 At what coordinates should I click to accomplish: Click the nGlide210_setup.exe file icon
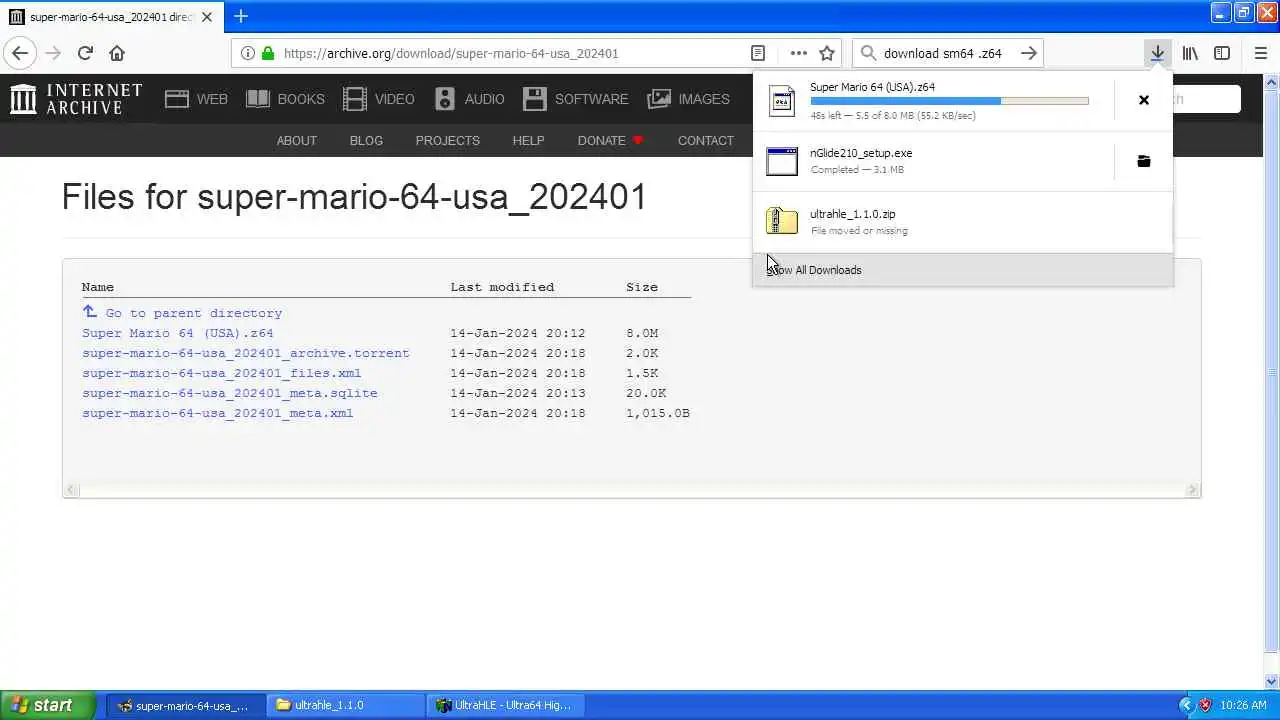click(x=782, y=161)
